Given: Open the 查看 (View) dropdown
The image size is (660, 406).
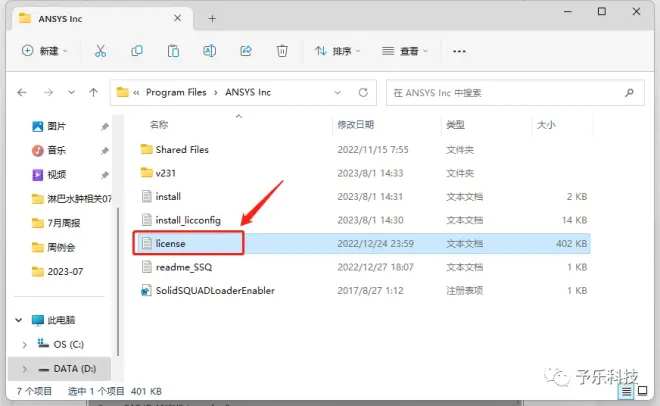Looking at the screenshot, I should pos(405,51).
